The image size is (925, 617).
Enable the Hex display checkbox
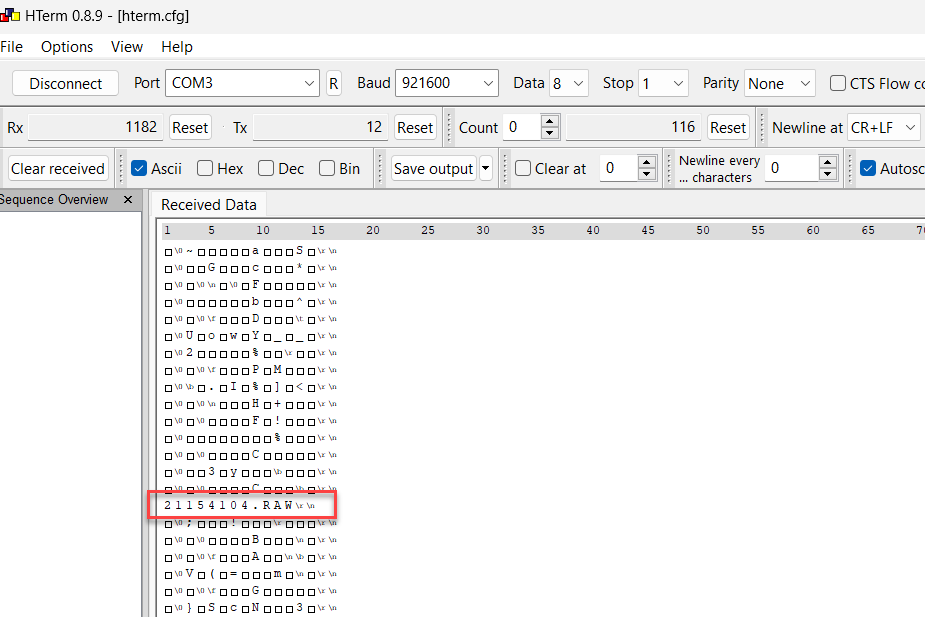205,169
